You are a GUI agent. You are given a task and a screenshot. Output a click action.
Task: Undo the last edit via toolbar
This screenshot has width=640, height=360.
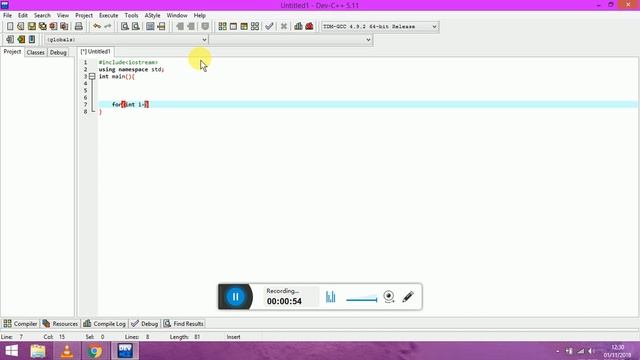click(97, 27)
